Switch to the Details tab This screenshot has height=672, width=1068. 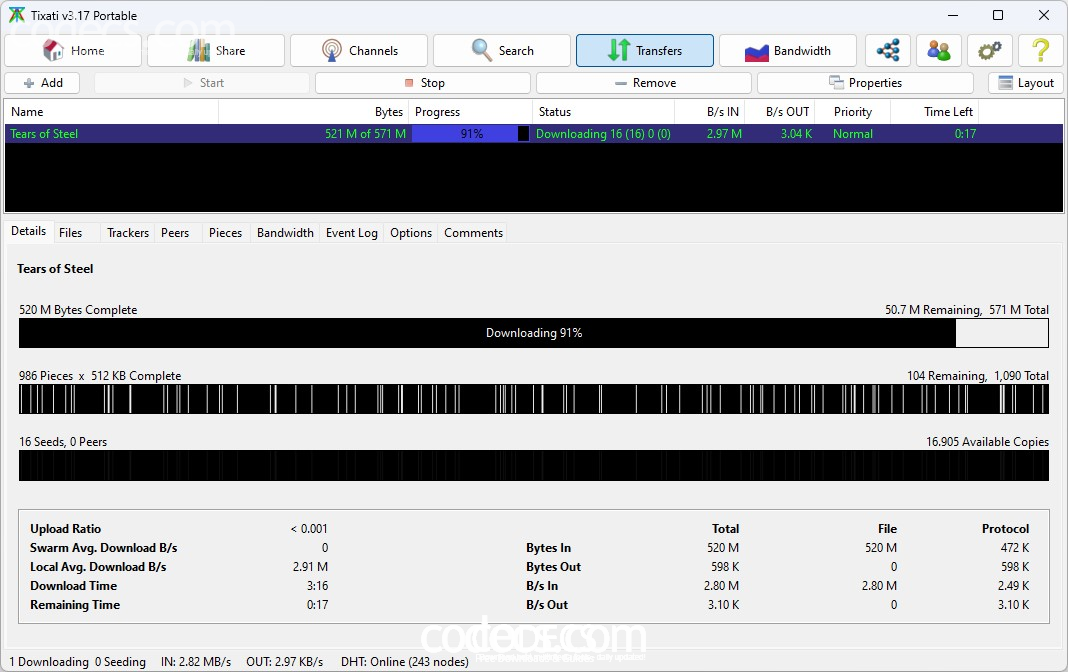tap(29, 231)
